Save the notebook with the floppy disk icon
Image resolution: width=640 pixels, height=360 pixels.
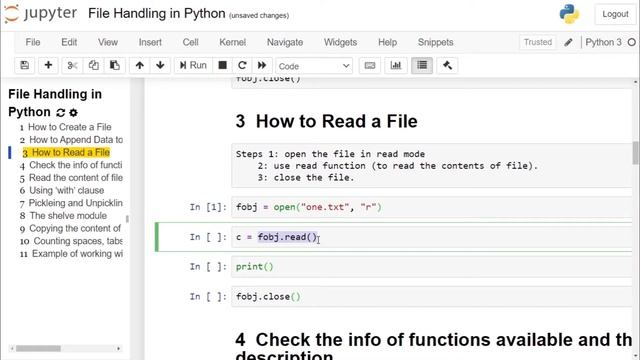pos(24,65)
